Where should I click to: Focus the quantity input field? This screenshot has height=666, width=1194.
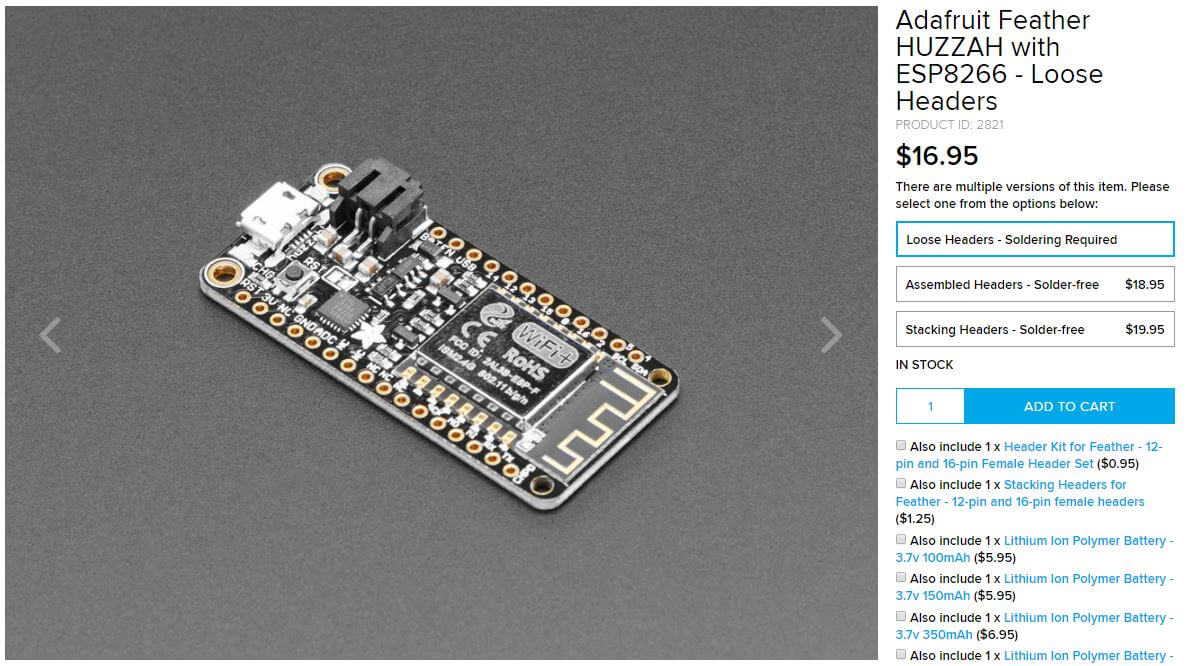tap(930, 406)
